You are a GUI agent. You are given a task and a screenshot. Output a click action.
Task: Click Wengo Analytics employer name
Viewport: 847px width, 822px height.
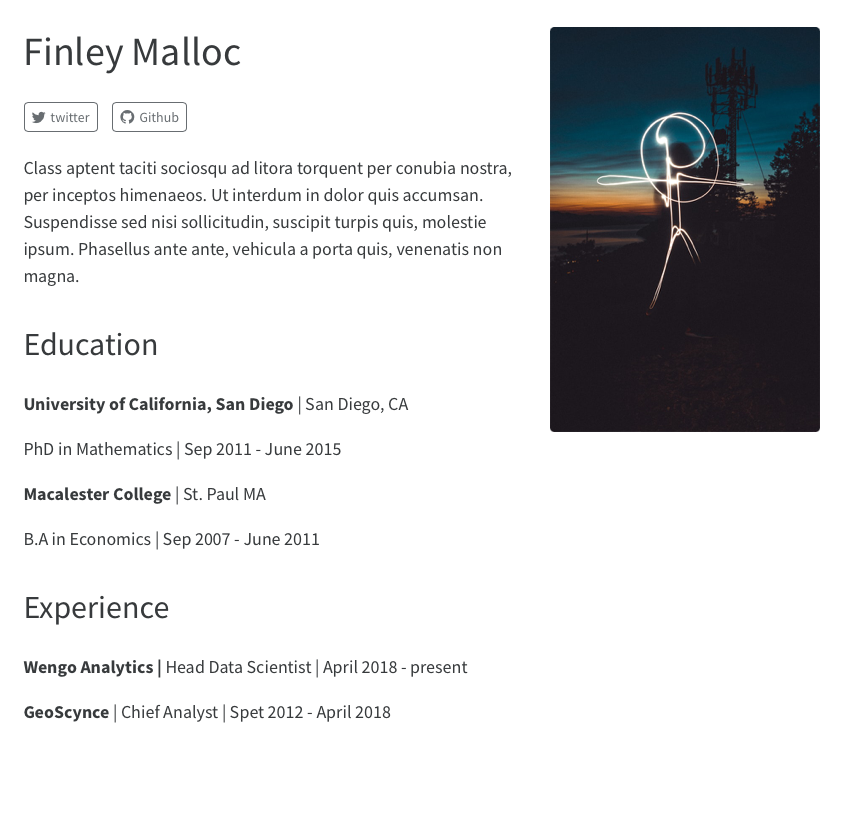(x=88, y=667)
